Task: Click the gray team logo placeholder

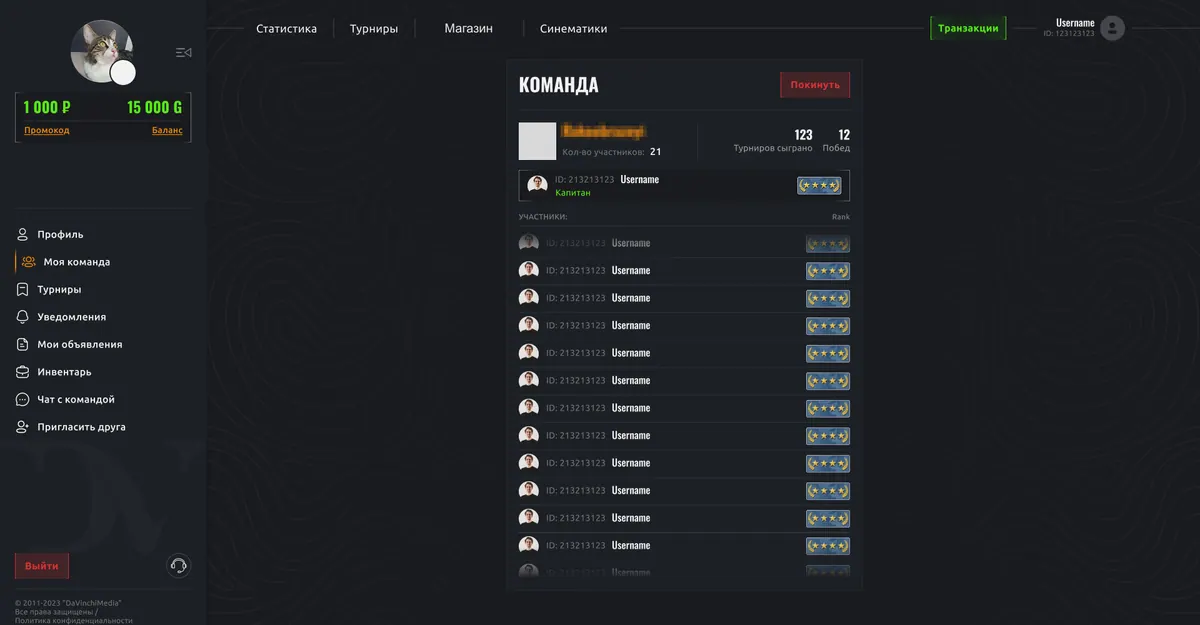Action: coord(537,141)
